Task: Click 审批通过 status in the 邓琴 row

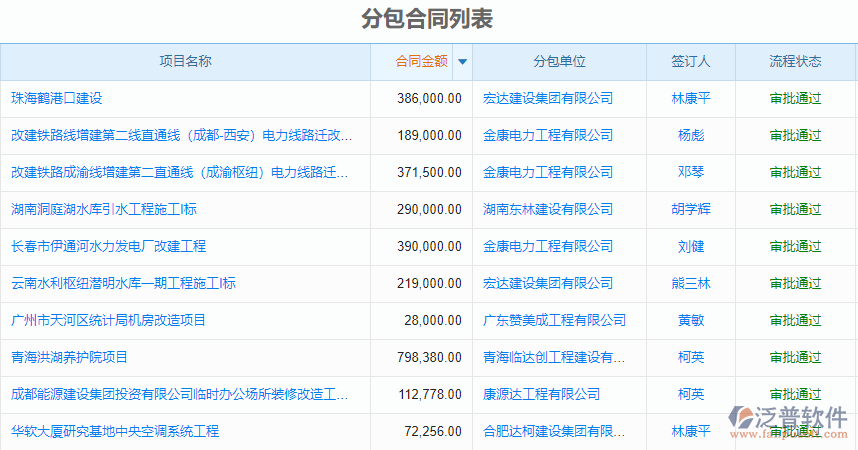Action: tap(796, 172)
